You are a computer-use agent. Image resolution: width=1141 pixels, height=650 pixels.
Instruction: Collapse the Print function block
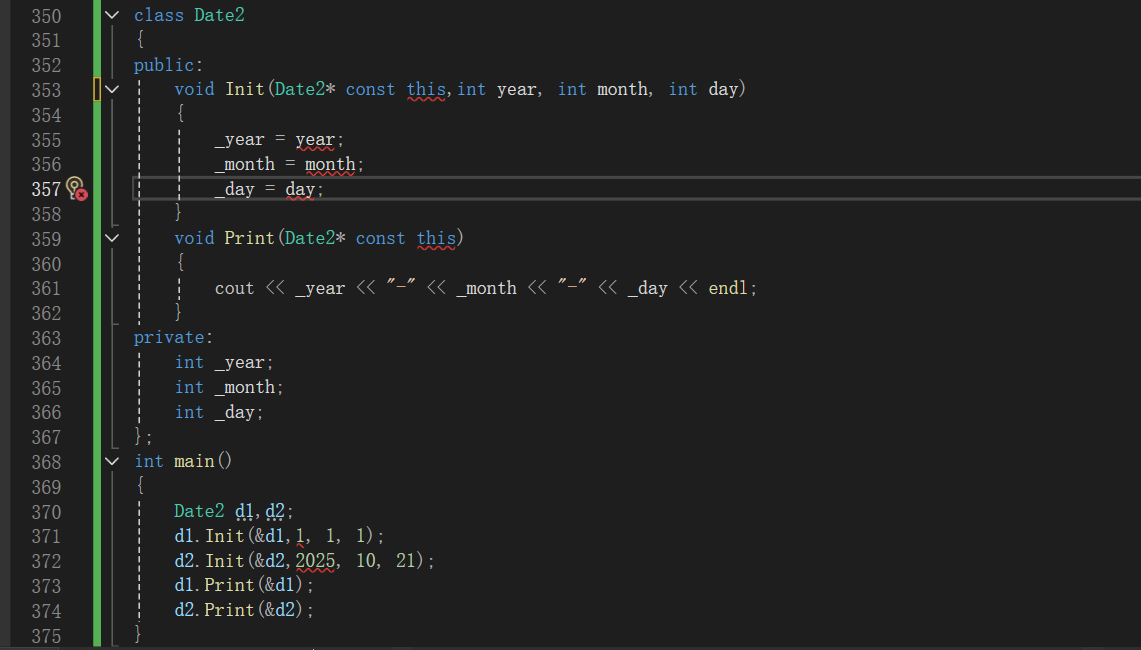pyautogui.click(x=112, y=238)
